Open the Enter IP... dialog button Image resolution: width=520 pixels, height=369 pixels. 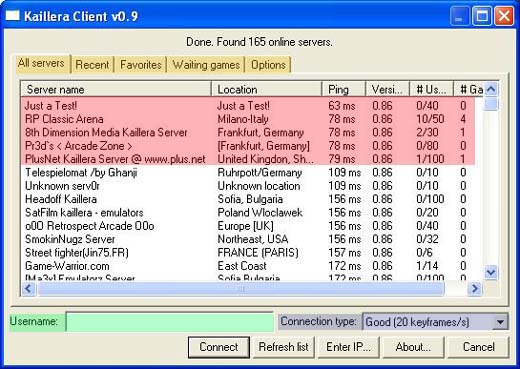coord(348,347)
